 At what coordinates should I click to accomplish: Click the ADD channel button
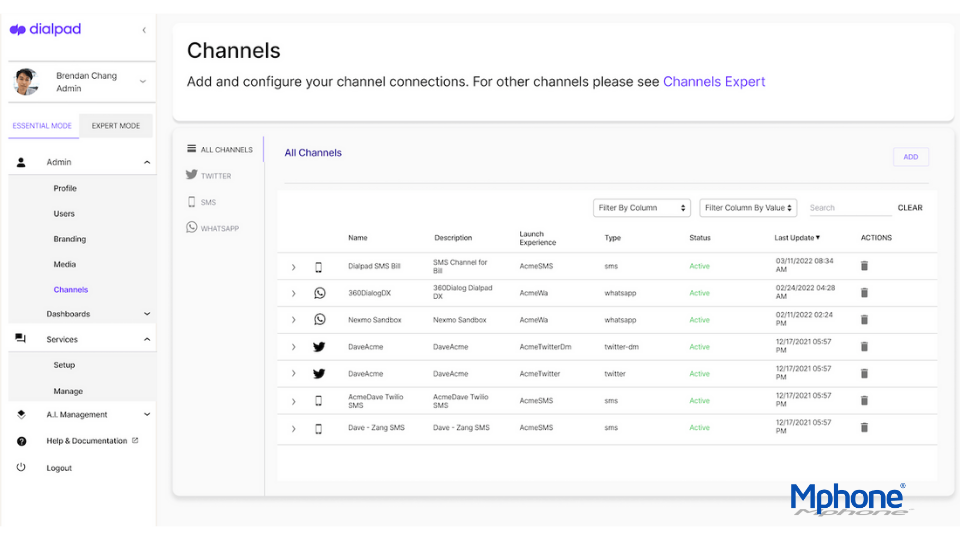[910, 157]
